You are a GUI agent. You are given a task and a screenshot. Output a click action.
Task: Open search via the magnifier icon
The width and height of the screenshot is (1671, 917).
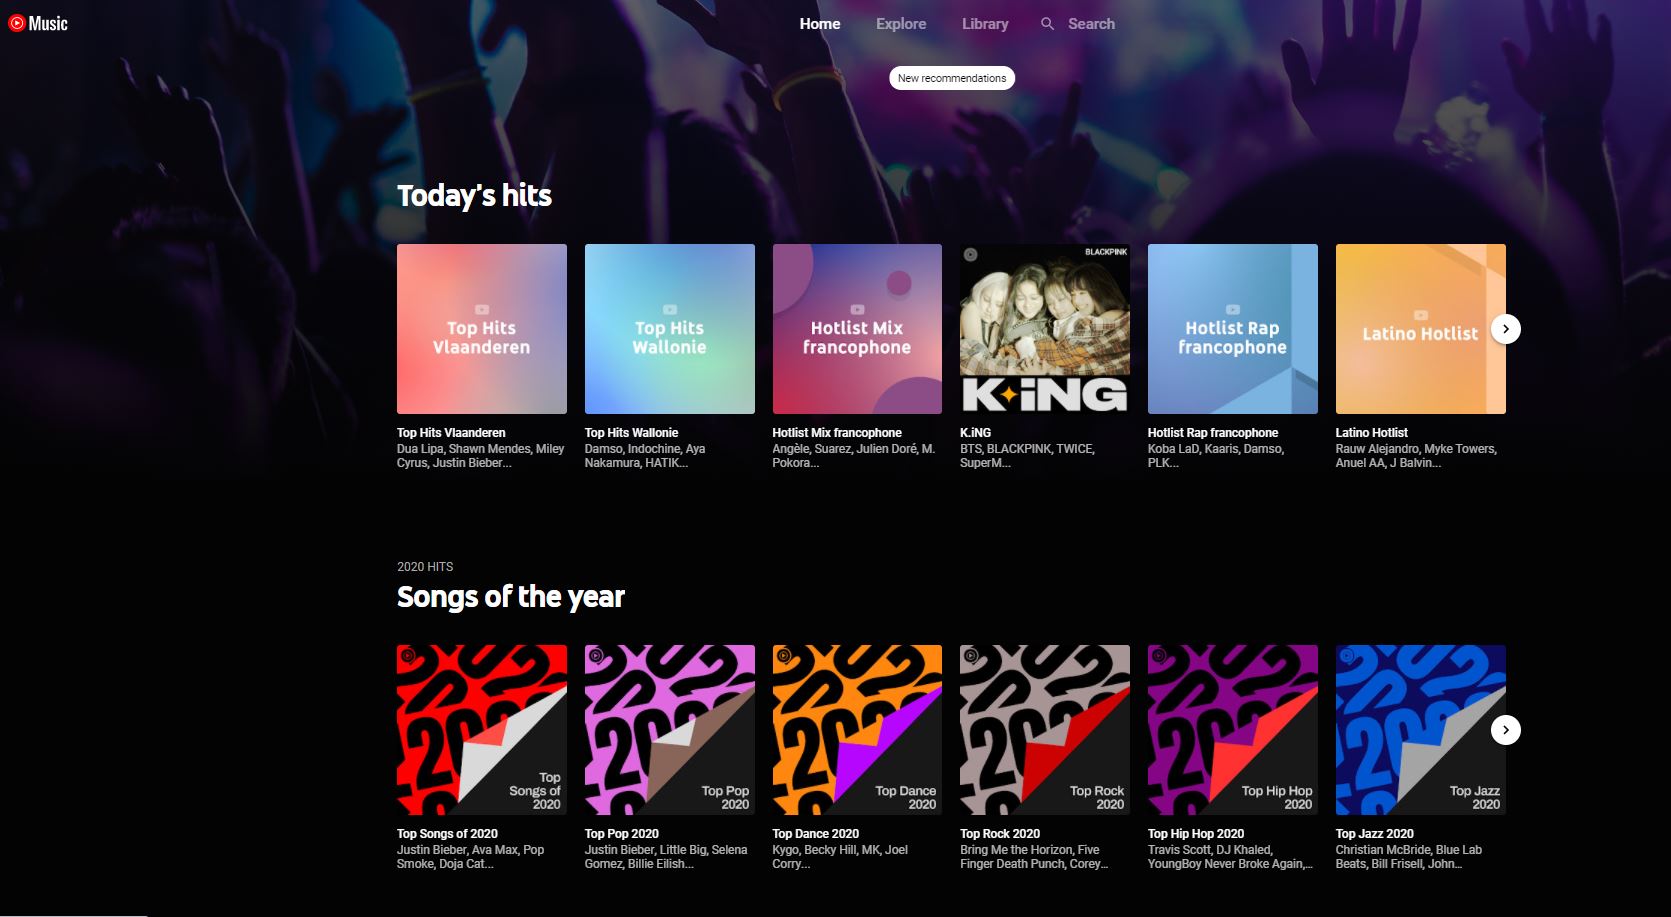point(1046,23)
